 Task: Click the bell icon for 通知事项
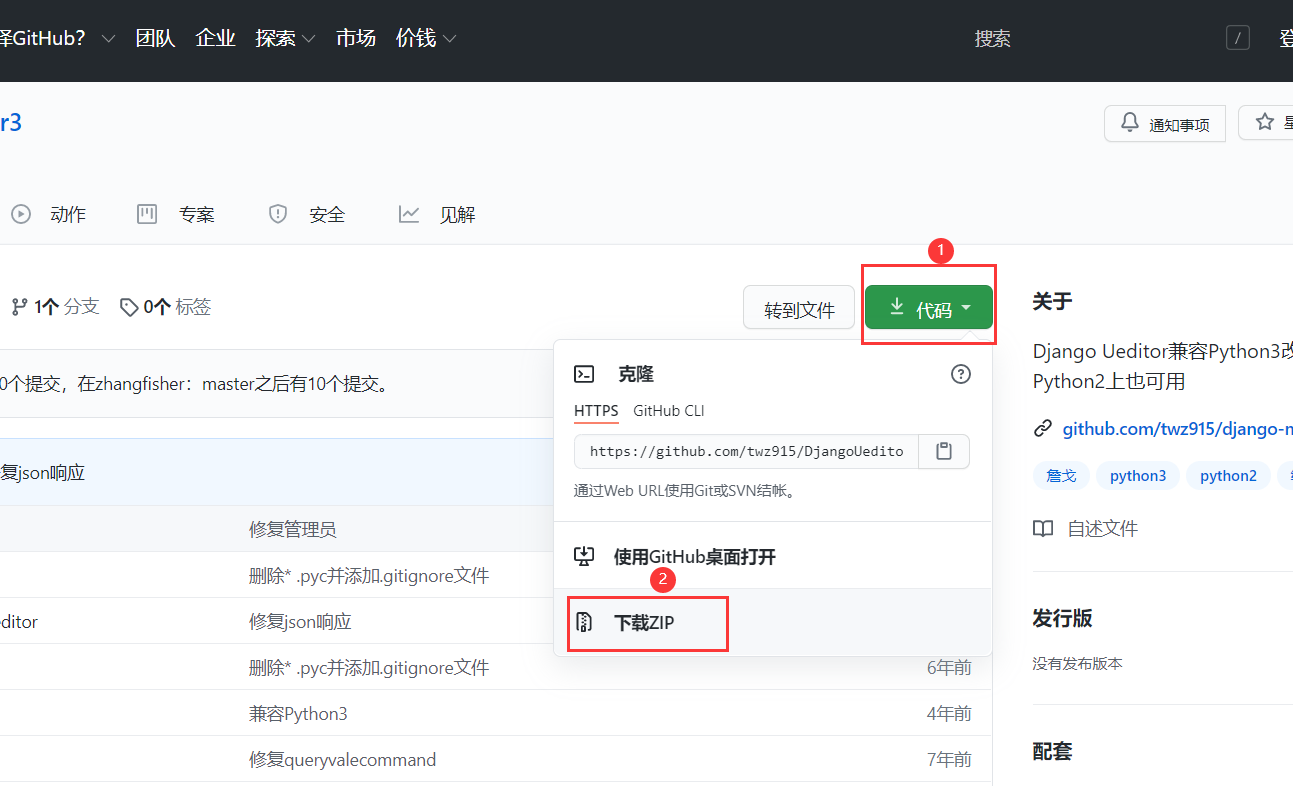click(x=1129, y=122)
